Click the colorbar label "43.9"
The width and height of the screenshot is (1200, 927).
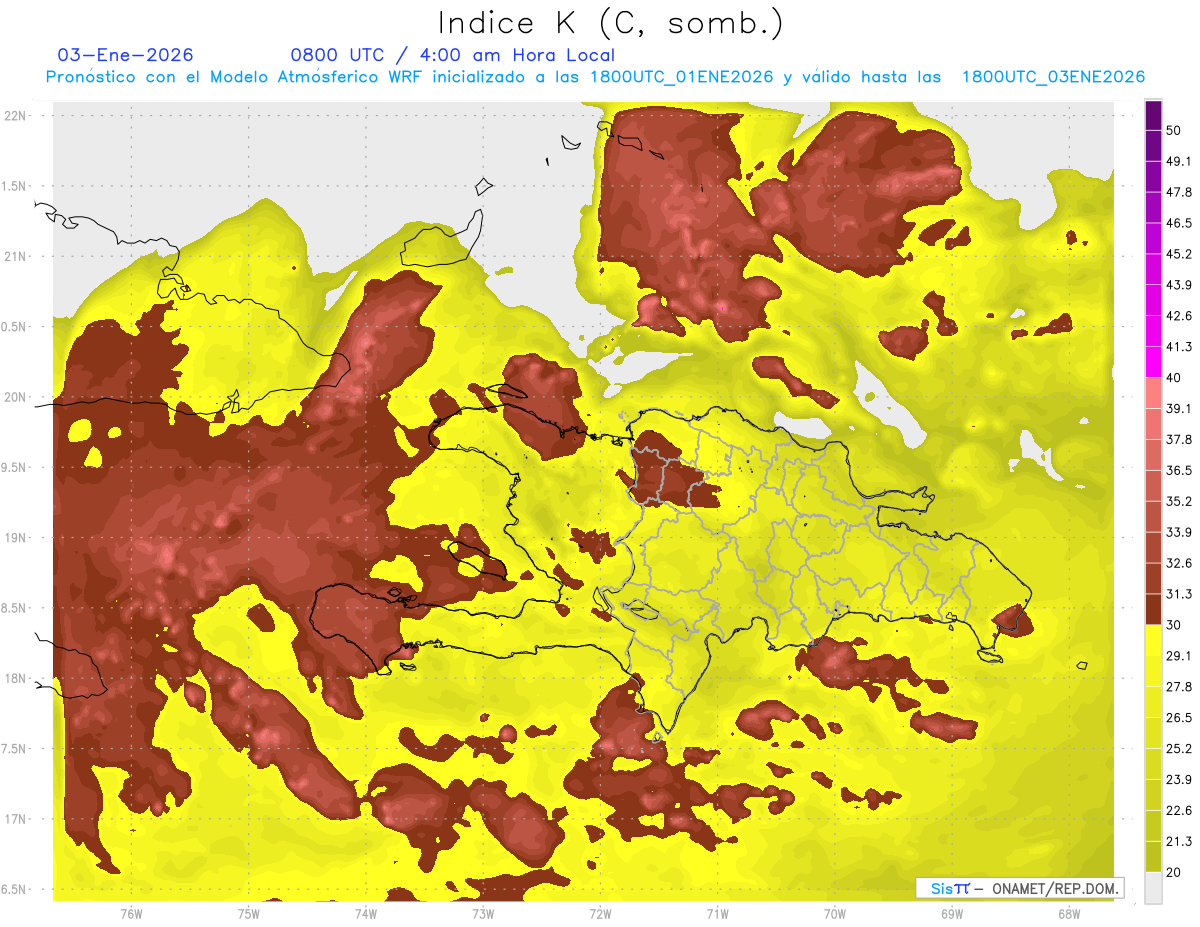tap(1180, 285)
